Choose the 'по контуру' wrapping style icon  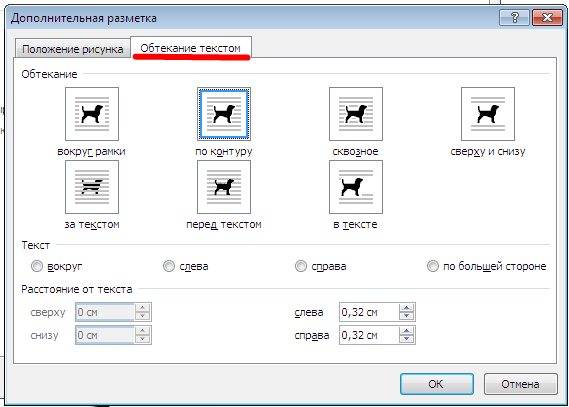pyautogui.click(x=224, y=114)
